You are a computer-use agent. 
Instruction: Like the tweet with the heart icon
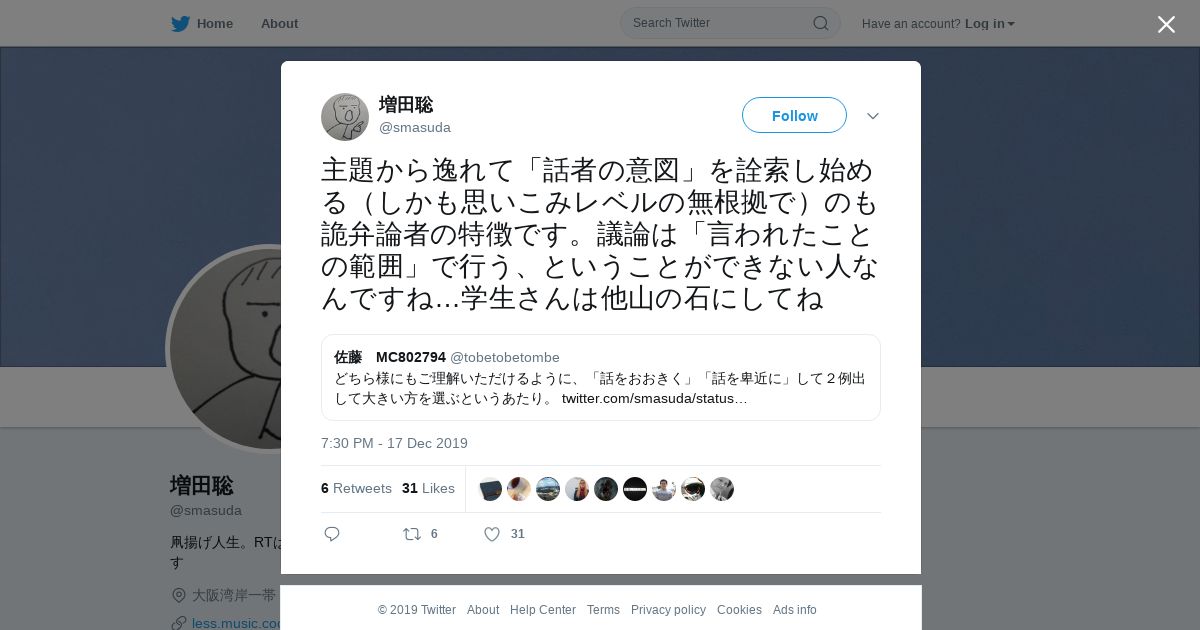[492, 534]
